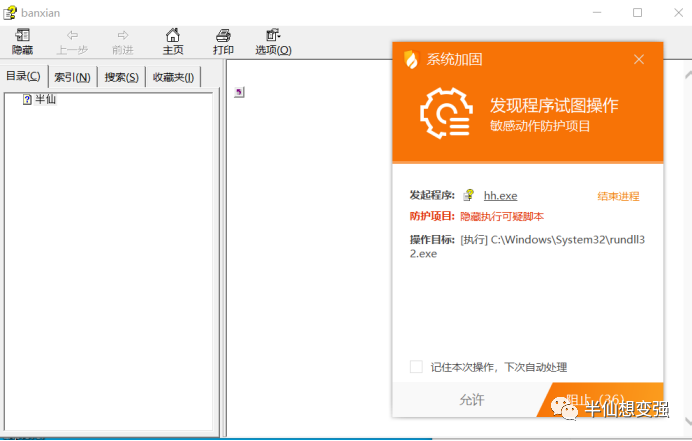
Task: Click the content pane scrollbar up arrow
Action: click(688, 75)
